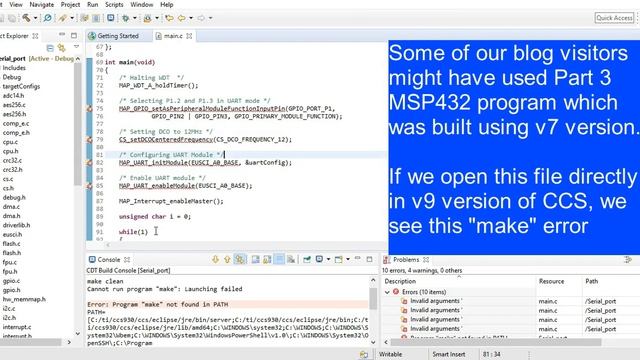Click the Problems horizontal scrollbar
Screen dimensions: 640x360
(x=496, y=342)
